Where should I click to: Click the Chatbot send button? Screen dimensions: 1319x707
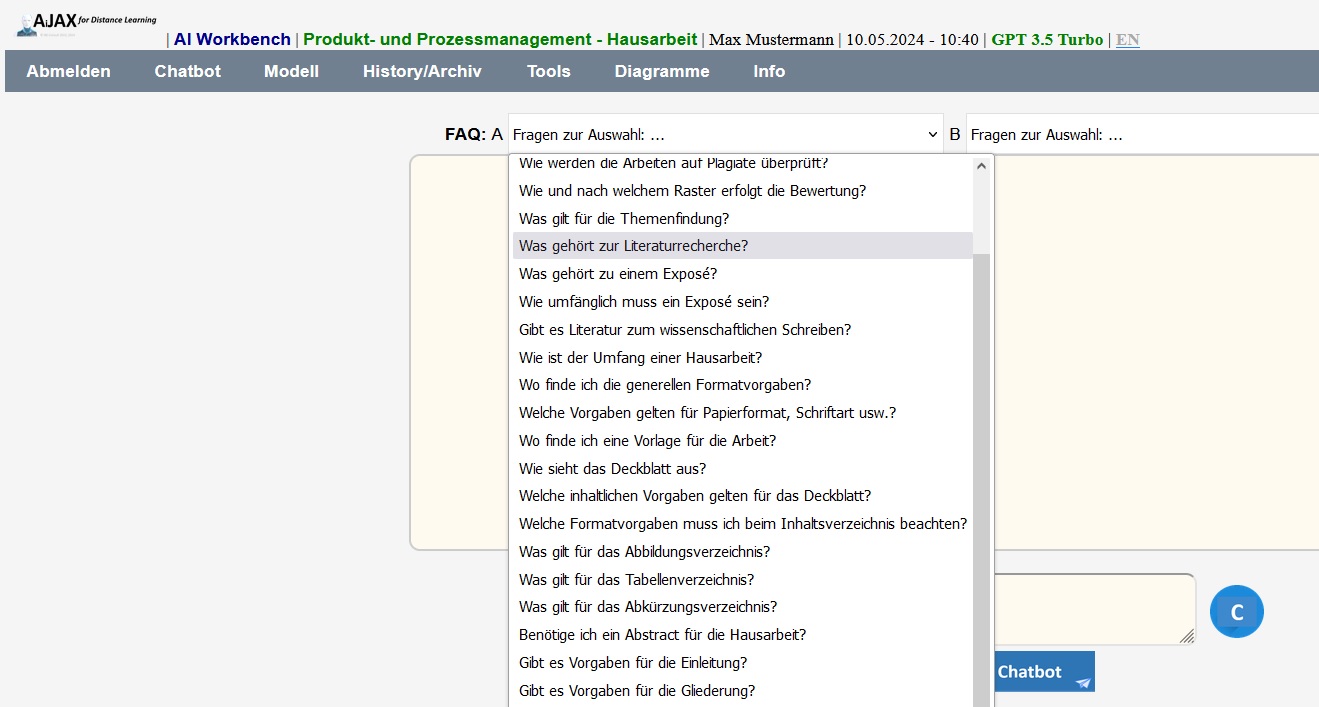pos(1040,672)
